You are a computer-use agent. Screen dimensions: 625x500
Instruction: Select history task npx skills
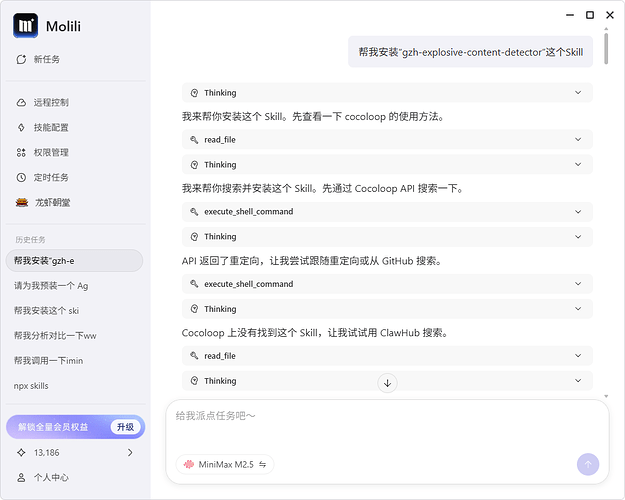[31, 386]
